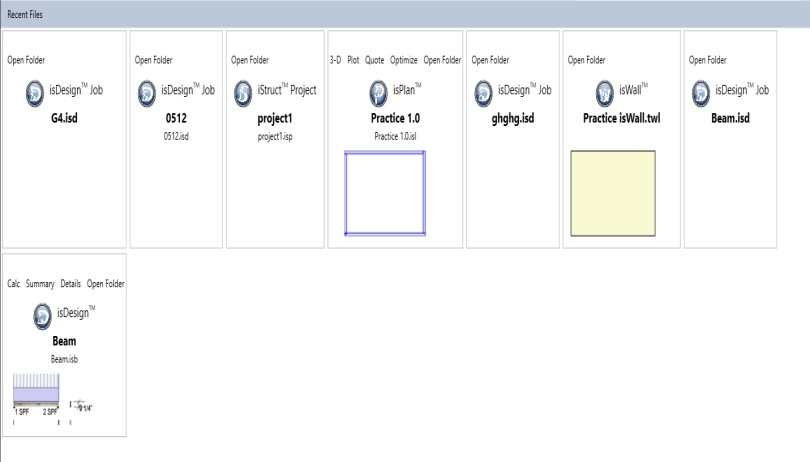Click the isDesign Job icon for ghghg.isd
Image resolution: width=810 pixels, height=462 pixels.
tap(484, 92)
